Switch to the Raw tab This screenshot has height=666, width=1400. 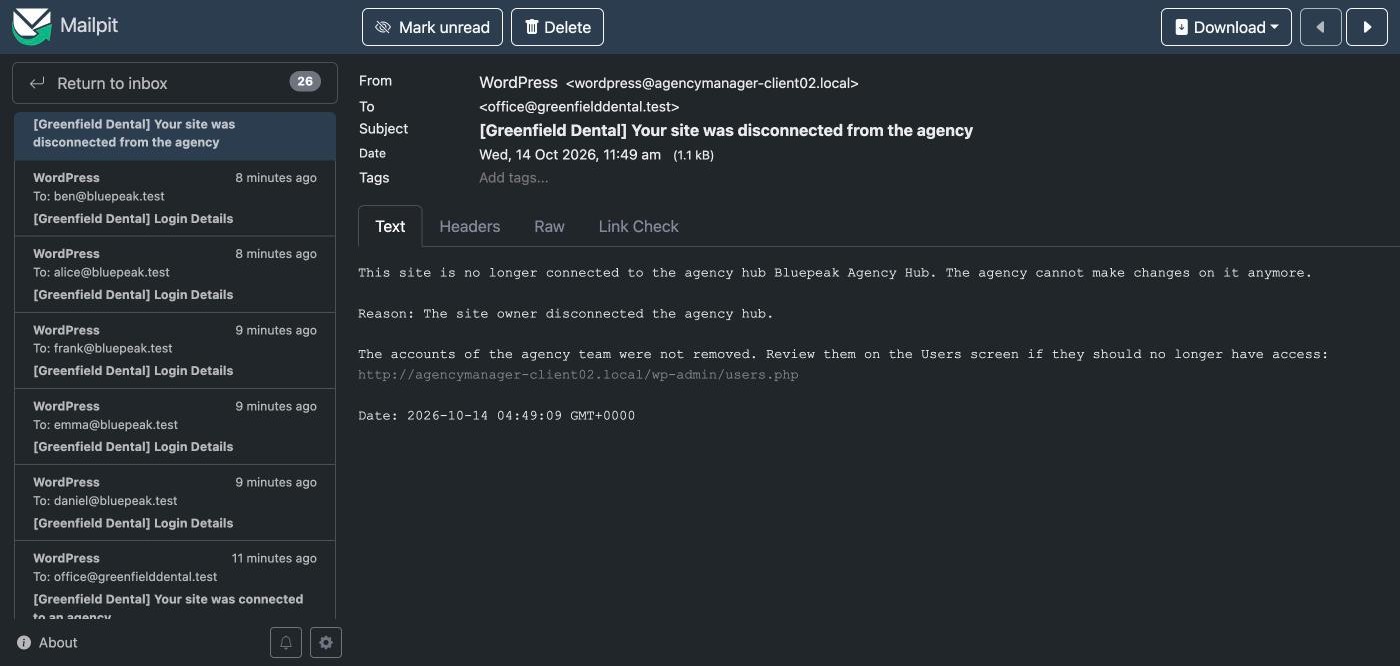(x=549, y=226)
